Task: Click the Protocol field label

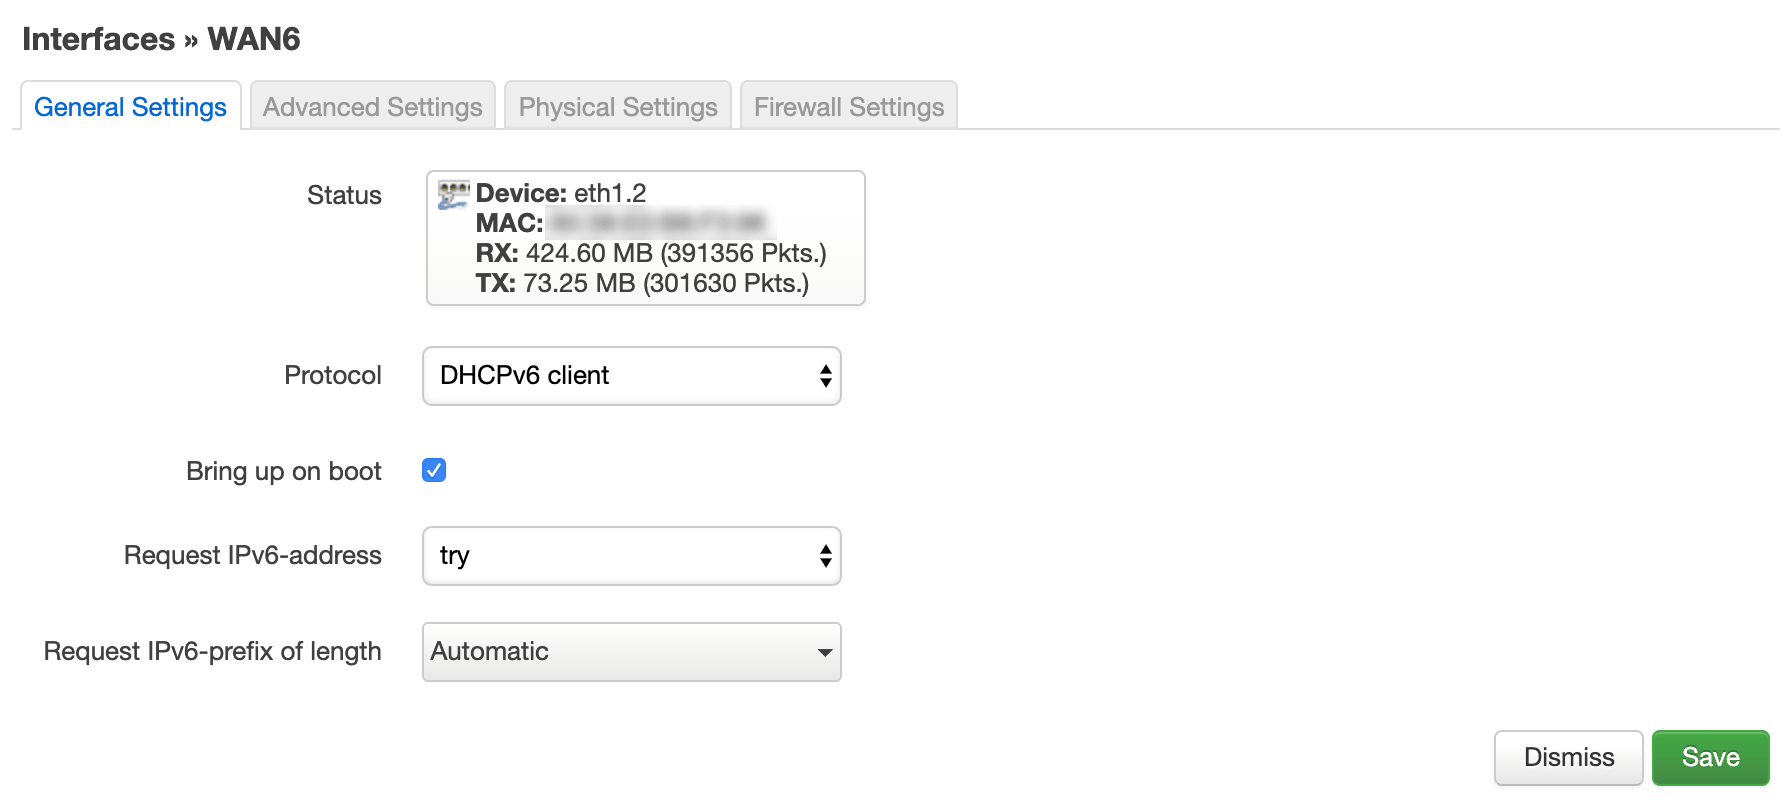Action: click(x=333, y=375)
